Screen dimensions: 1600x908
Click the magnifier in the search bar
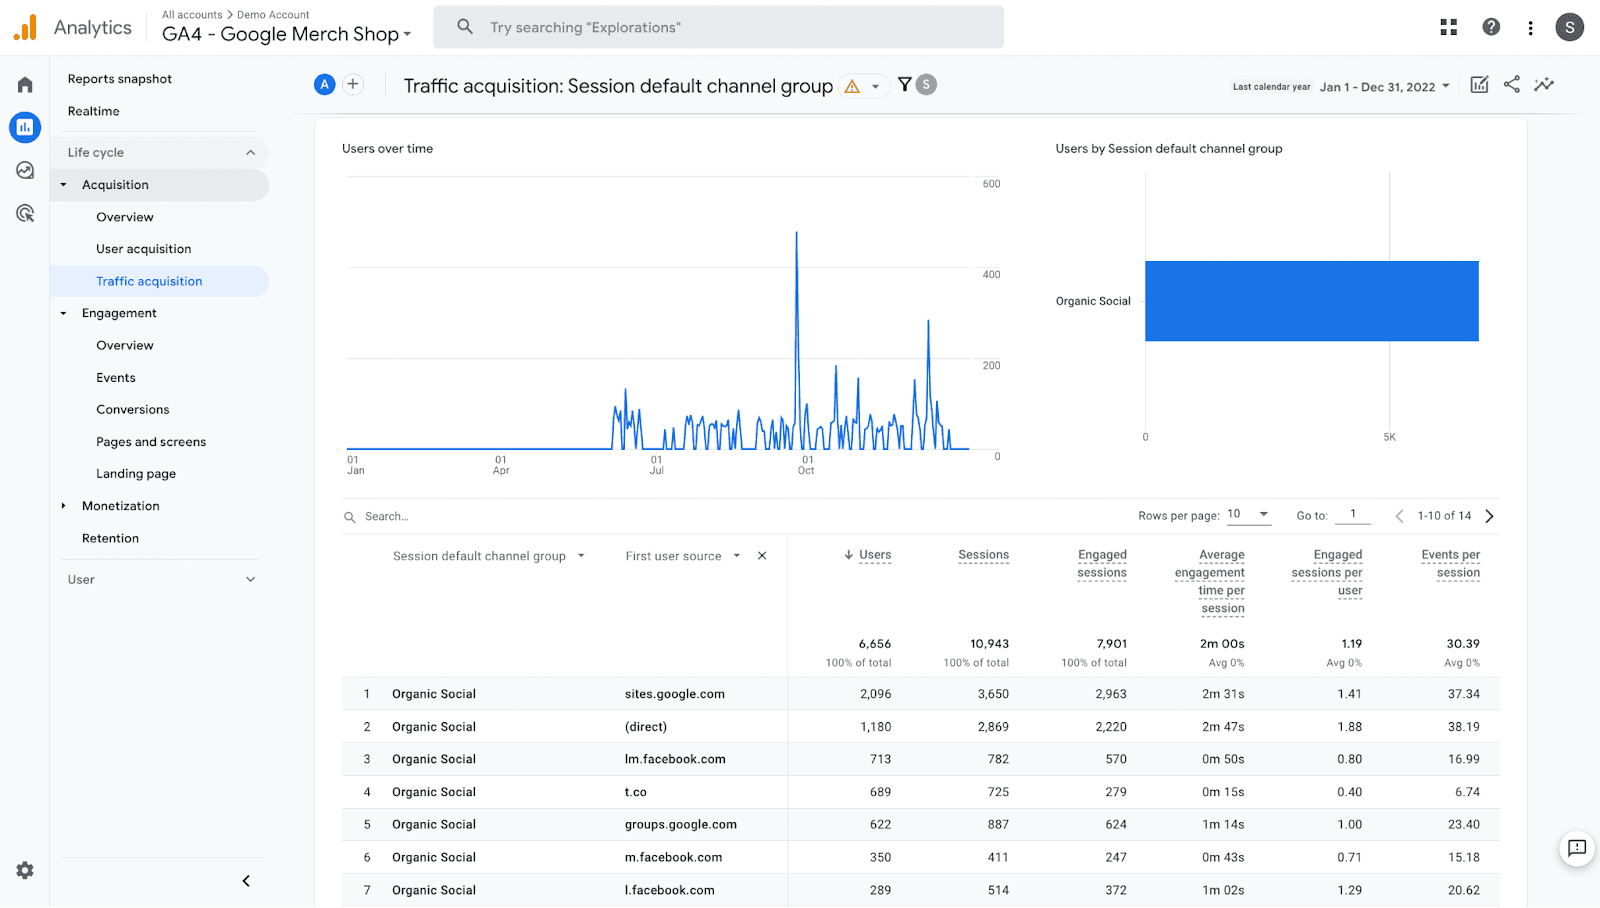tap(464, 26)
